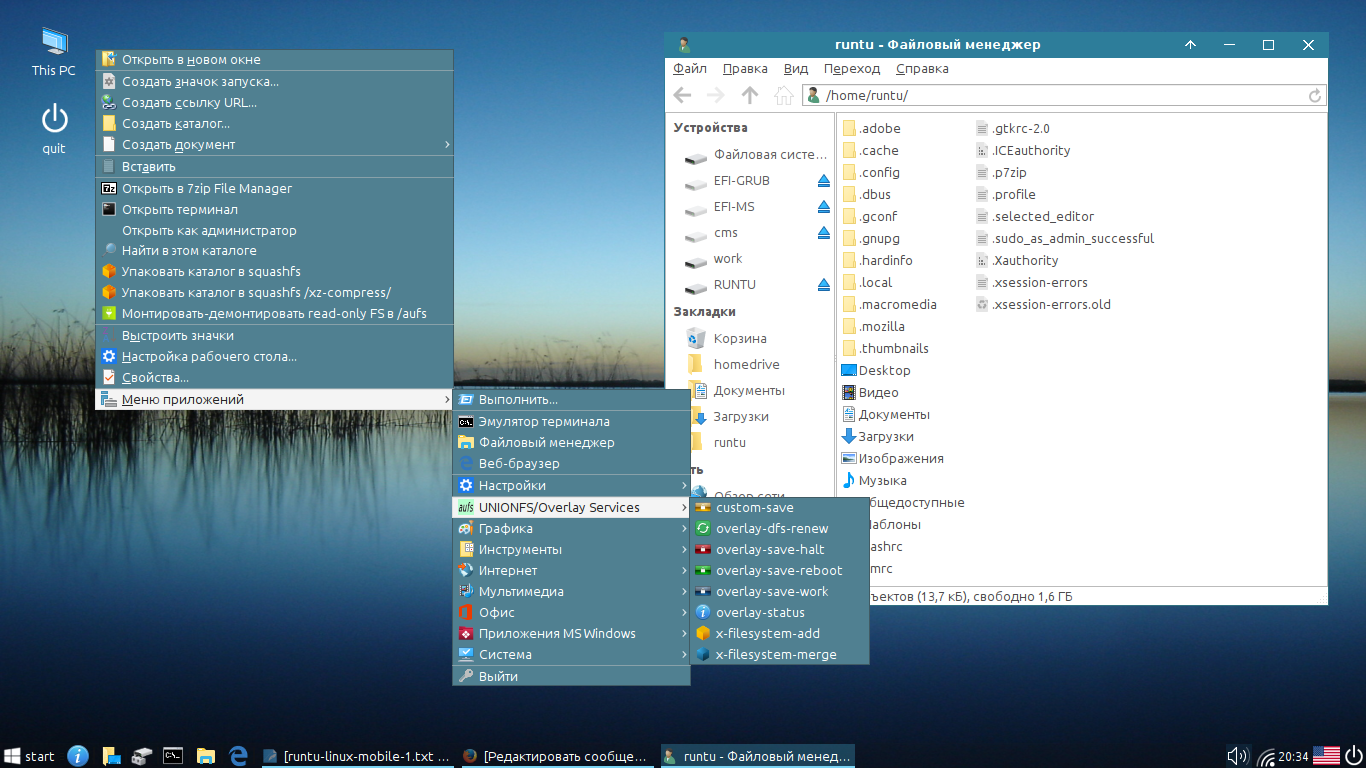Choose x-filesystem-add entry
Viewport: 1366px width, 768px height.
tap(779, 633)
